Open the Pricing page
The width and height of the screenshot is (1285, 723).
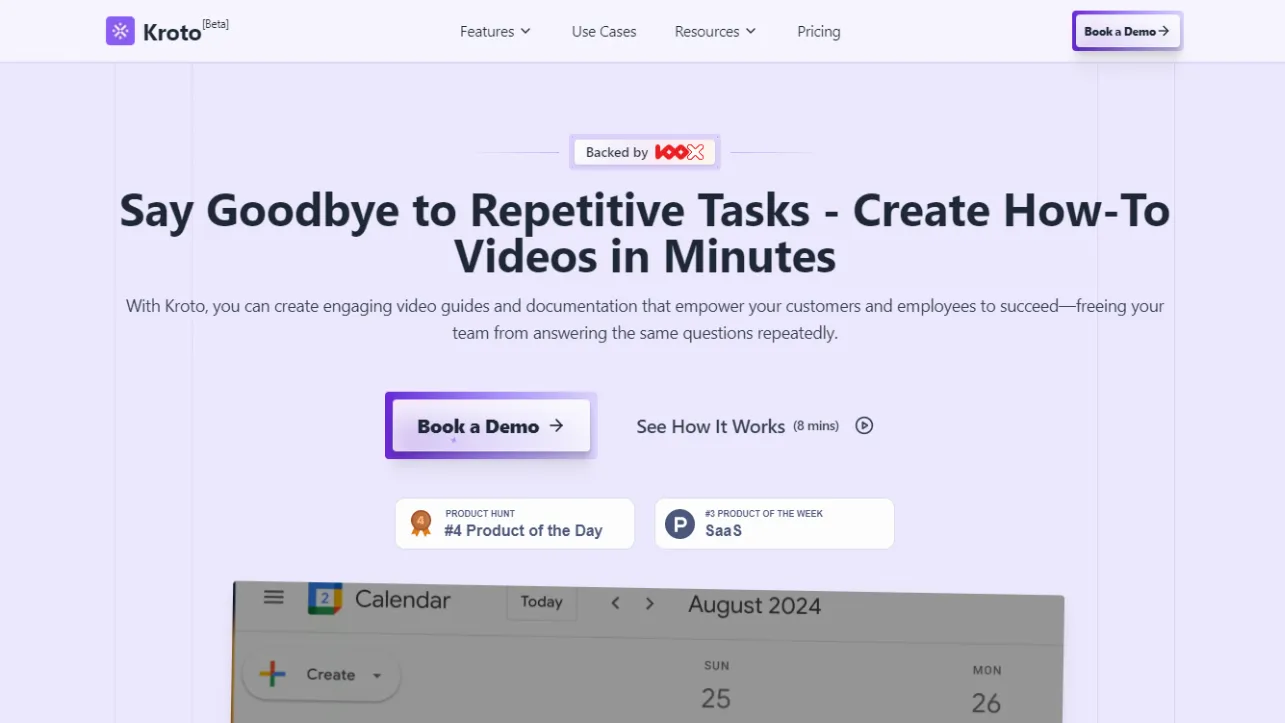coord(819,32)
